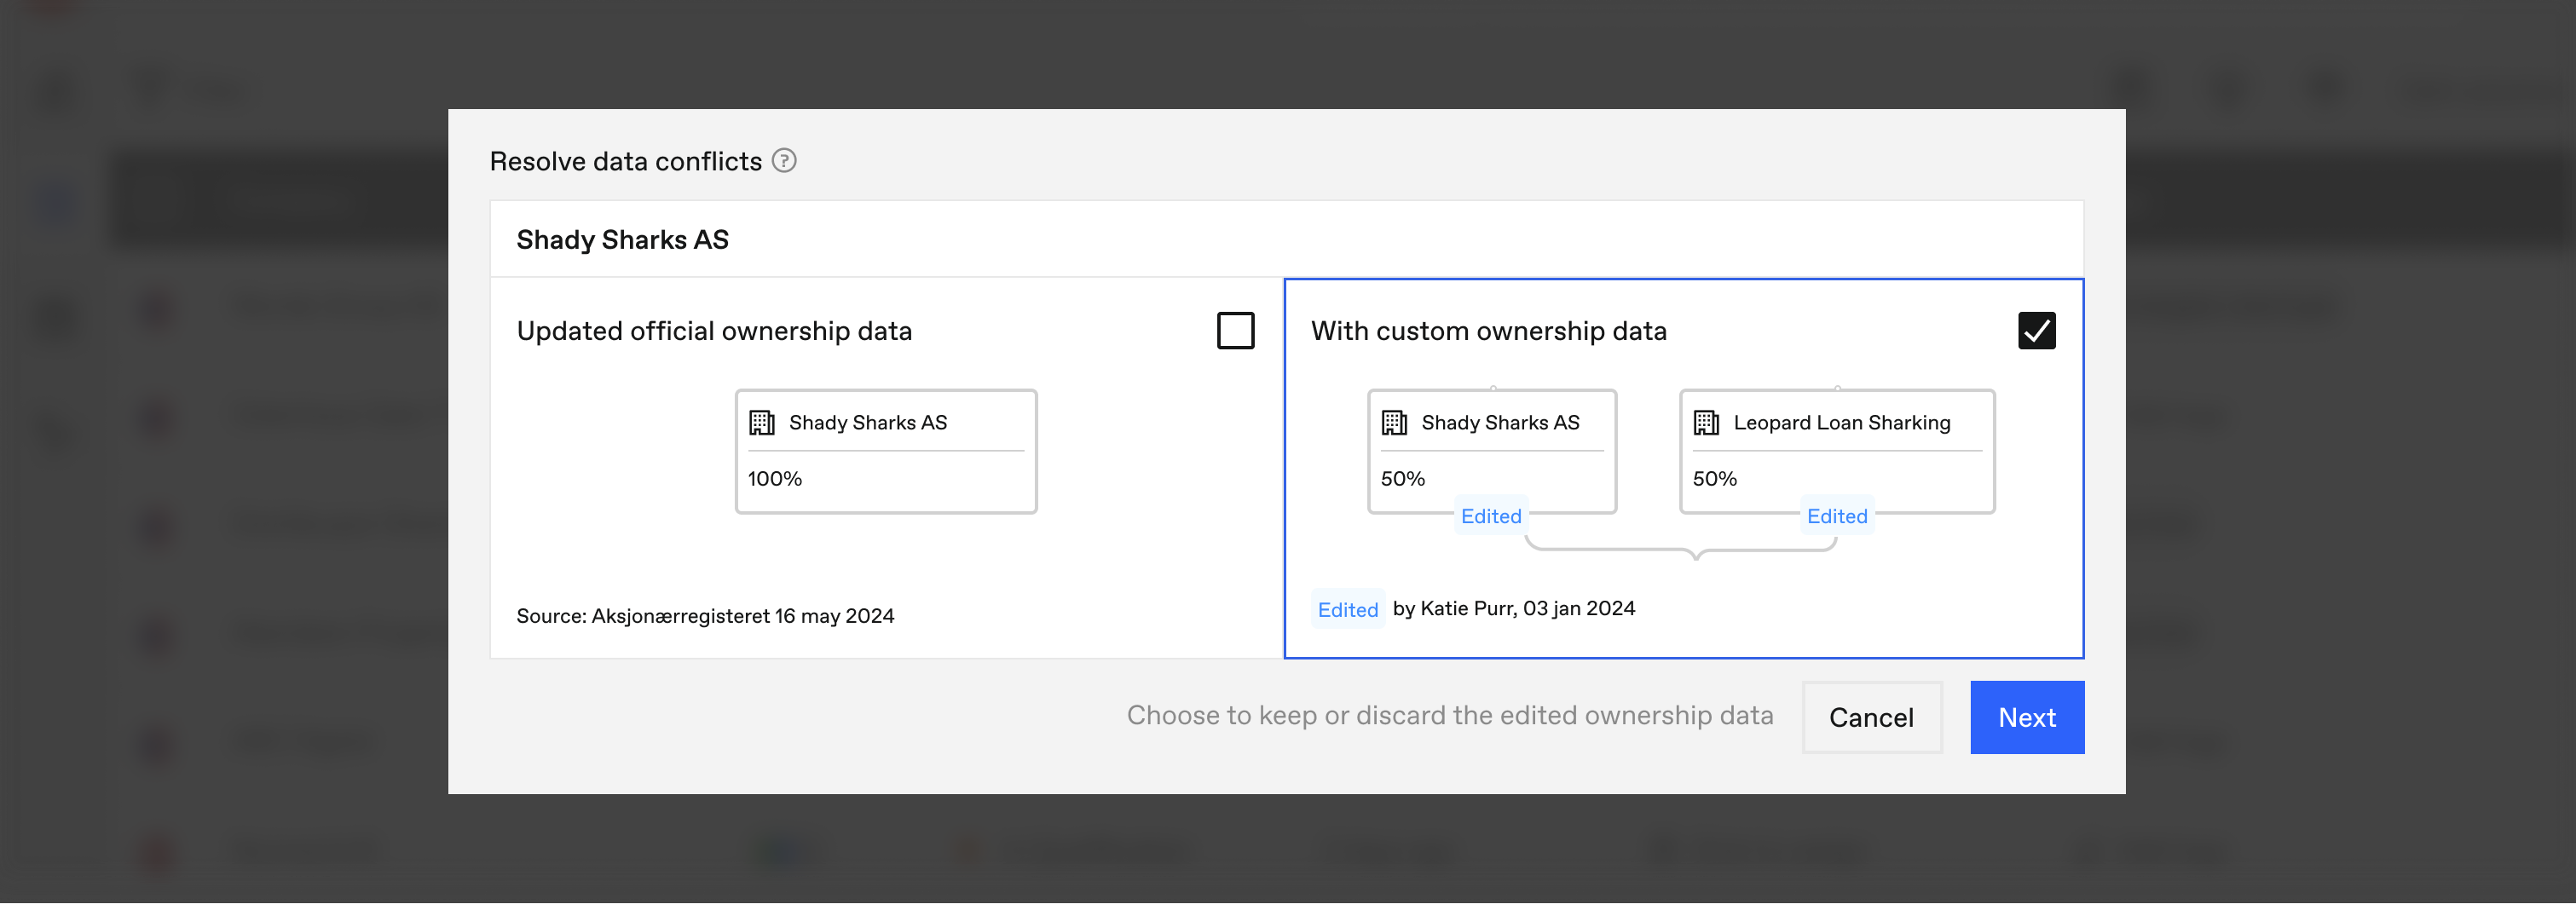The image size is (2576, 910).
Task: Click Edited badge under Leopard Loan Sharking card
Action: (1836, 516)
